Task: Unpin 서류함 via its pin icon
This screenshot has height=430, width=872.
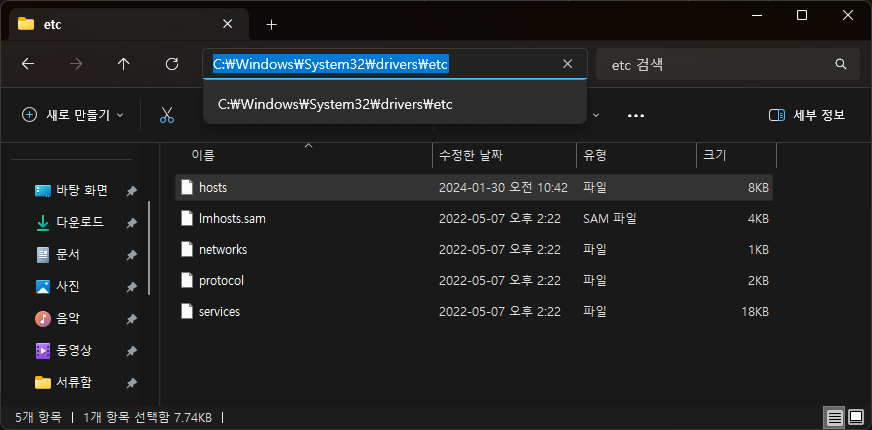Action: (131, 383)
